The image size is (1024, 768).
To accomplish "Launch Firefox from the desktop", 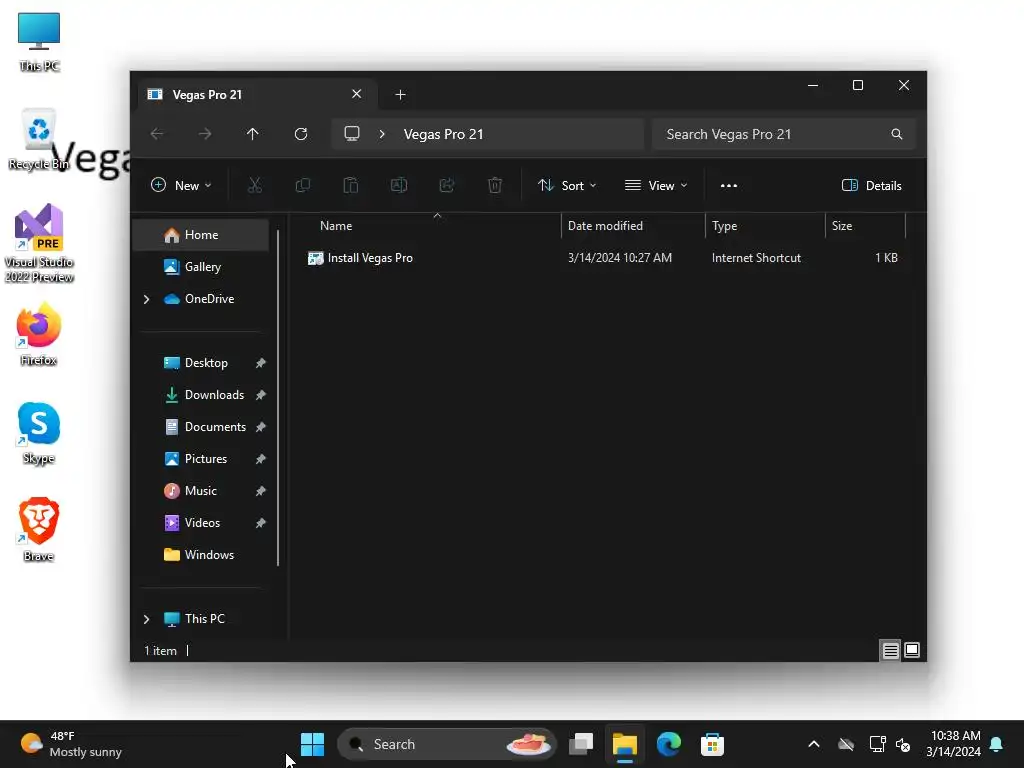I will pyautogui.click(x=39, y=334).
